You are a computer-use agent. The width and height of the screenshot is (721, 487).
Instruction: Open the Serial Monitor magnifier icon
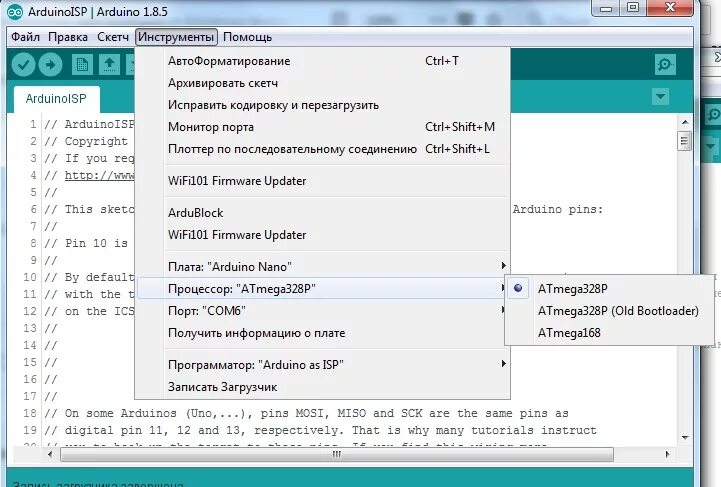click(665, 64)
